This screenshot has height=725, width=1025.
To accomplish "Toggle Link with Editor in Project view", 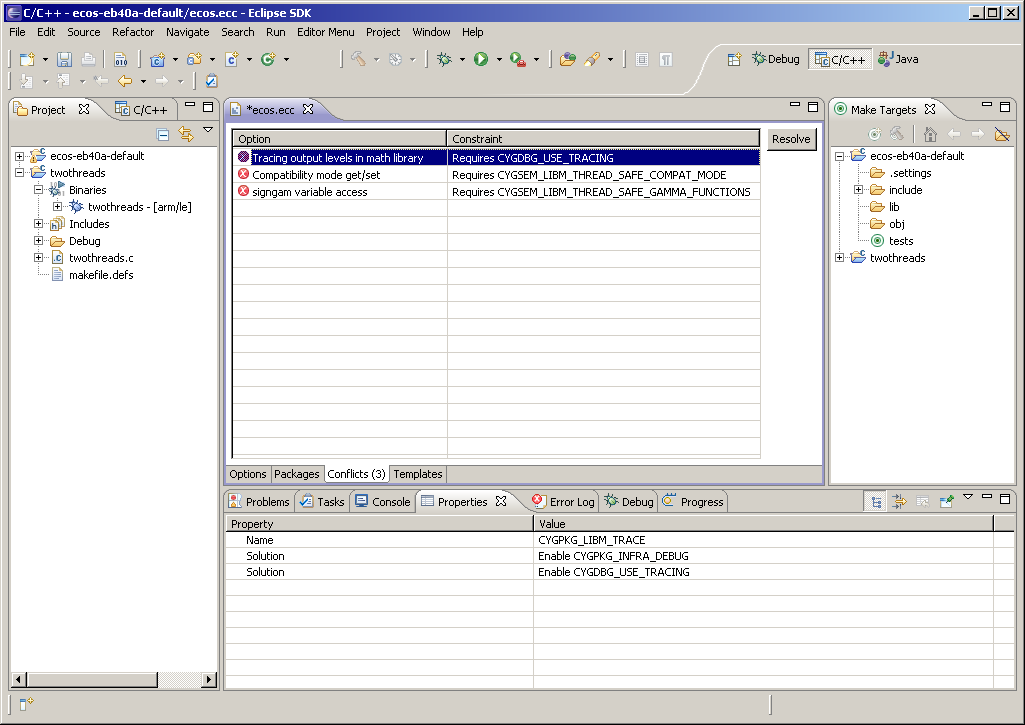I will (186, 135).
